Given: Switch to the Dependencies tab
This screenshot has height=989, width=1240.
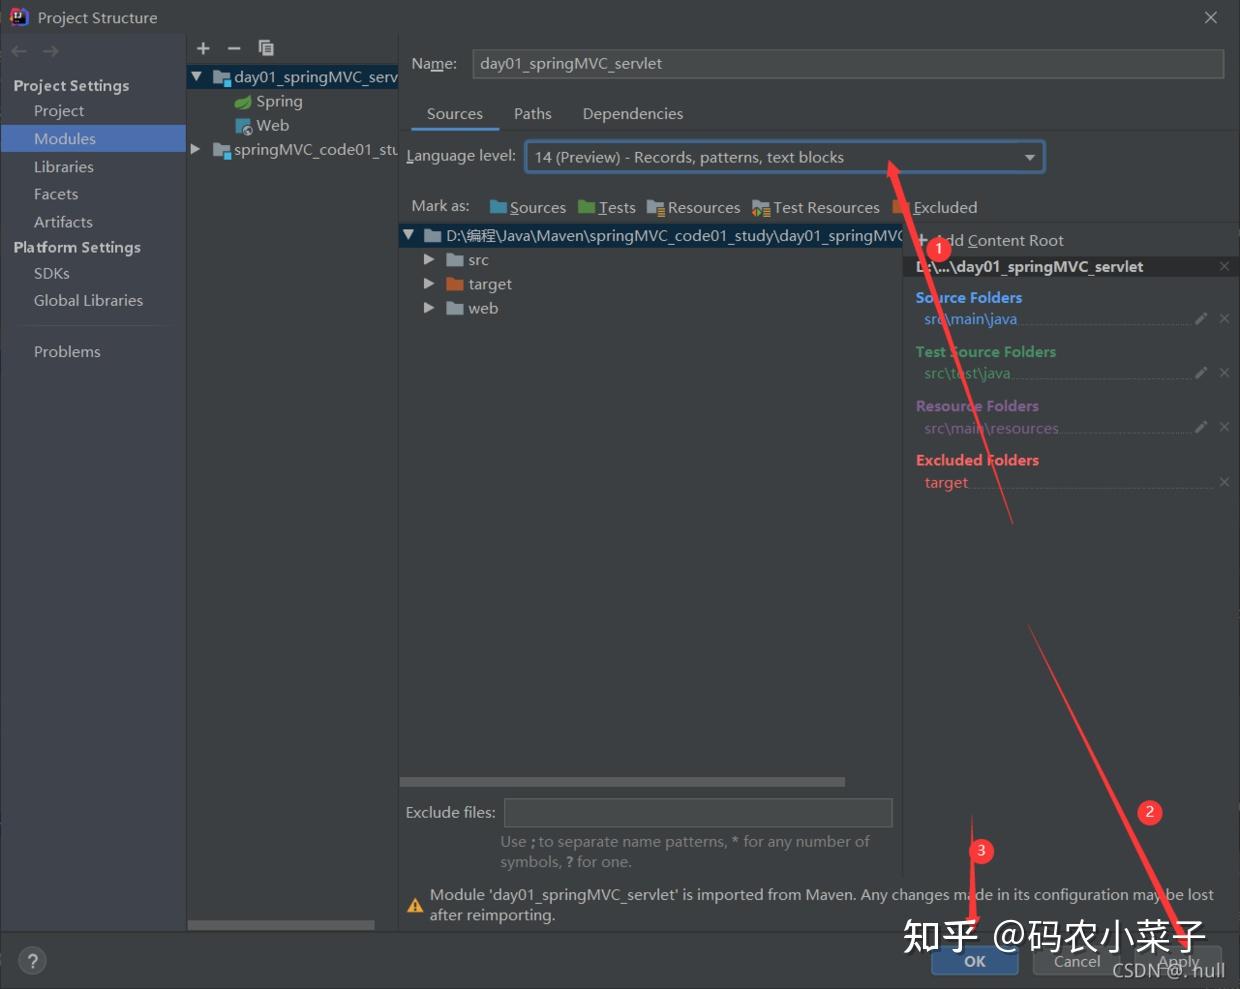Looking at the screenshot, I should pyautogui.click(x=632, y=114).
